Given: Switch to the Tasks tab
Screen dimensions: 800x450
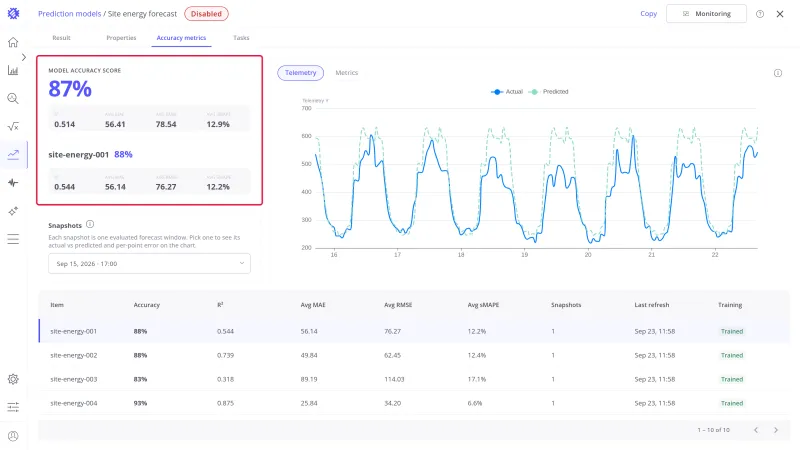Looking at the screenshot, I should tap(241, 38).
